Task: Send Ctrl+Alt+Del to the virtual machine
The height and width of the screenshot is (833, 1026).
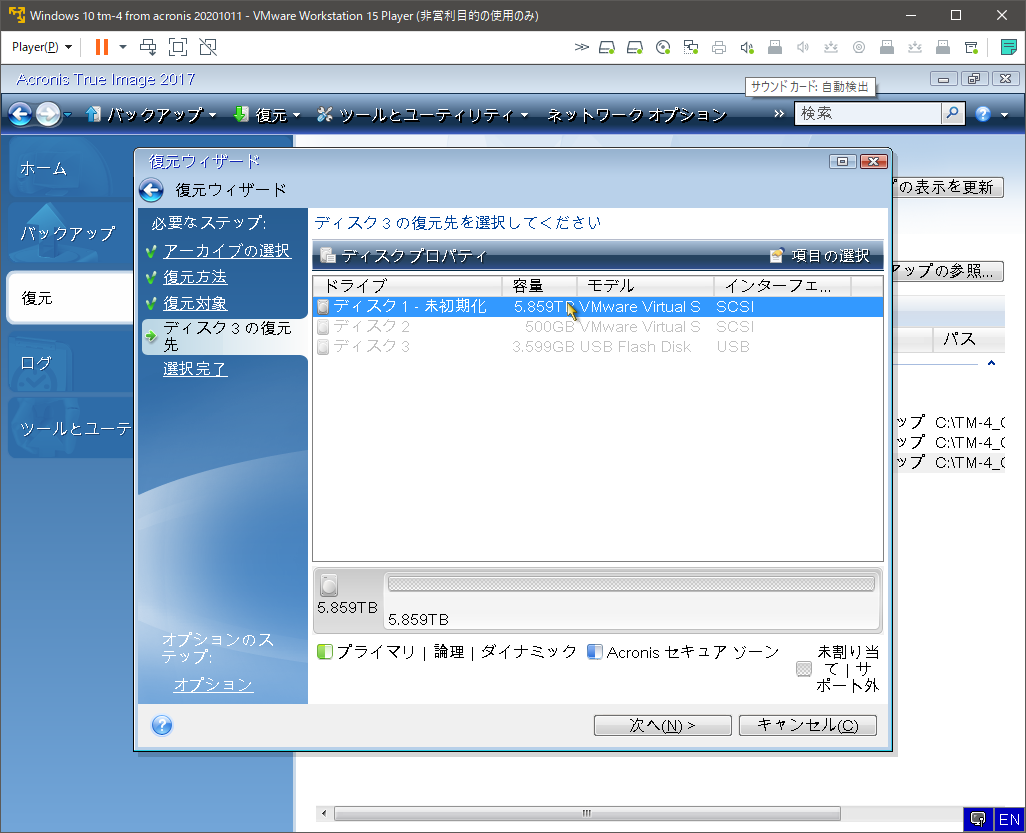Action: pos(149,47)
